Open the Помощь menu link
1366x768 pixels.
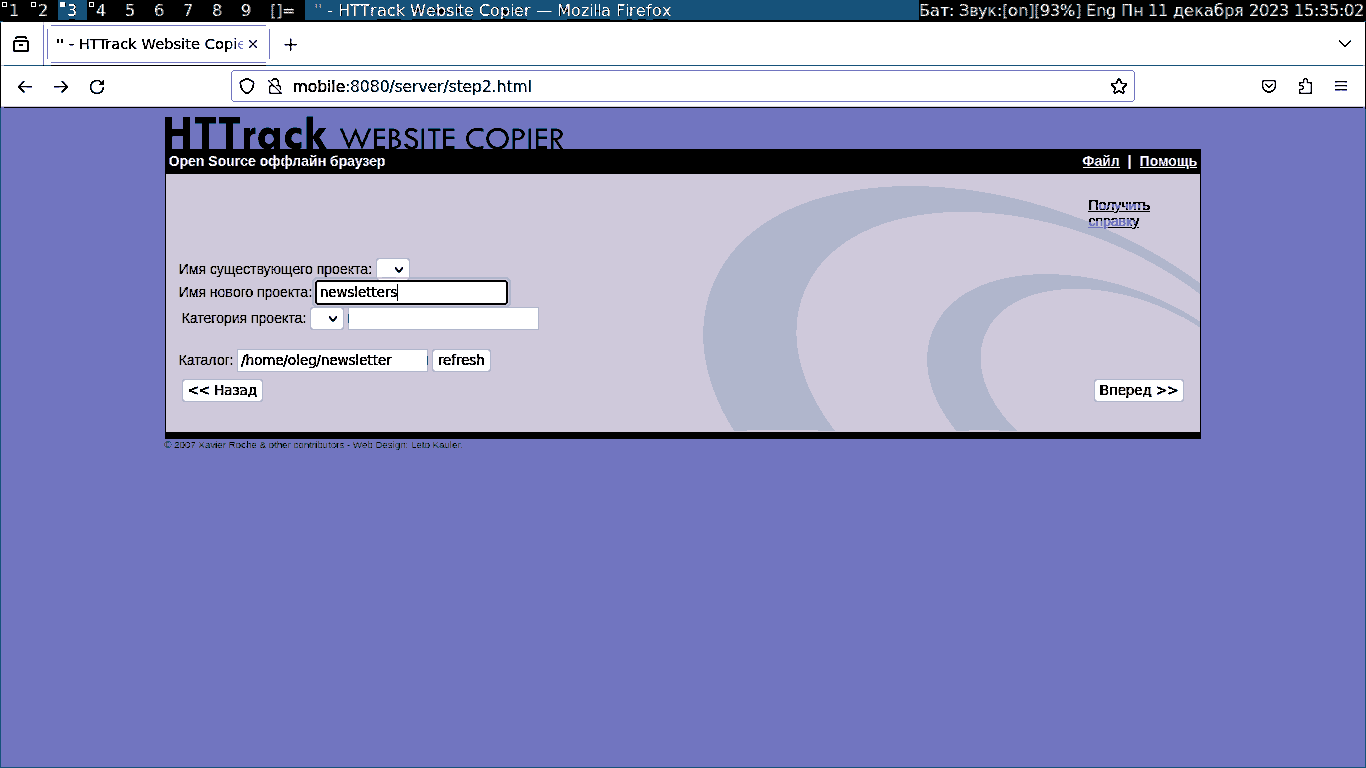click(1167, 162)
